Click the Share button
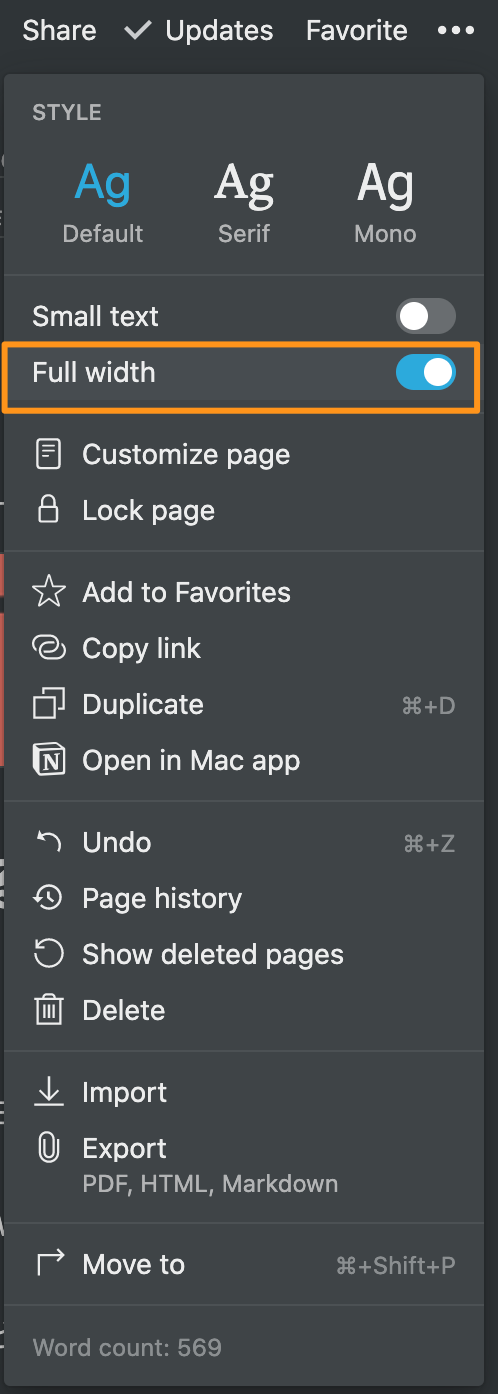Screen dimensions: 498x1394 59,31
